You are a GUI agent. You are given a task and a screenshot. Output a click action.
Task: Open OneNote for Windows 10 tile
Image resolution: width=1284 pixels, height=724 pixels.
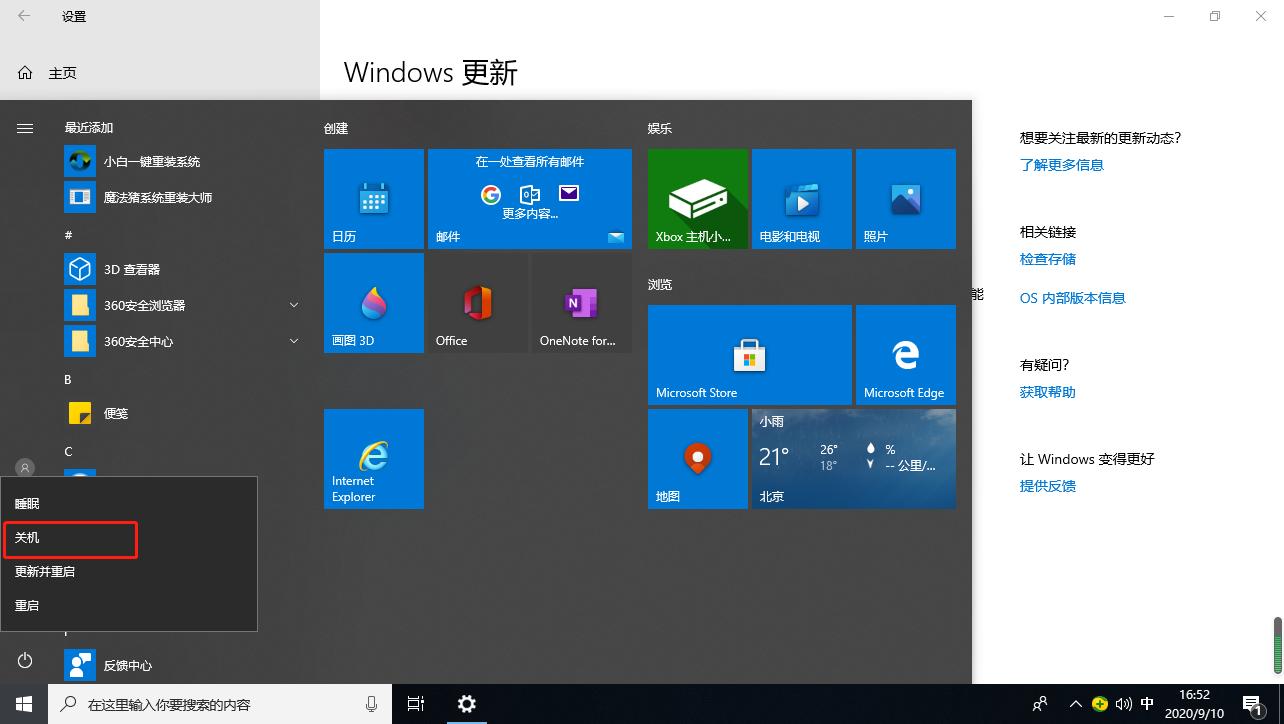click(580, 302)
